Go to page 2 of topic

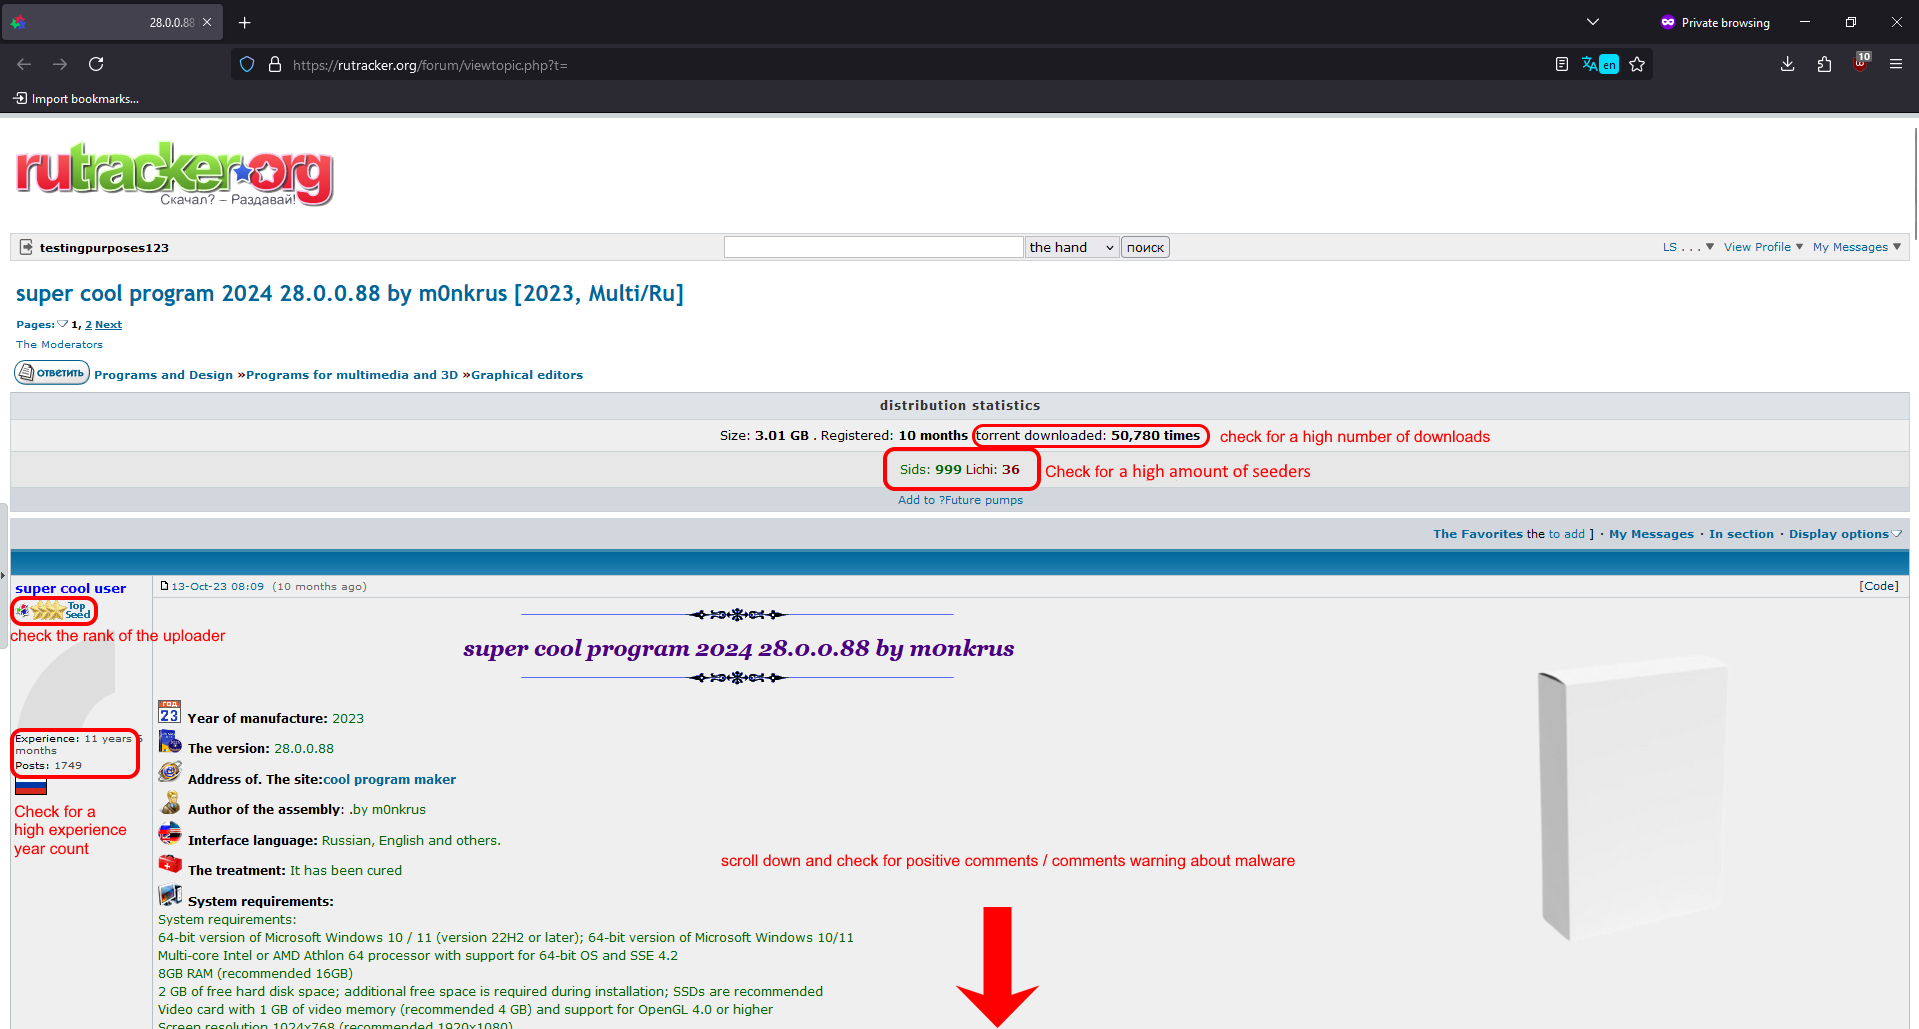tap(88, 324)
